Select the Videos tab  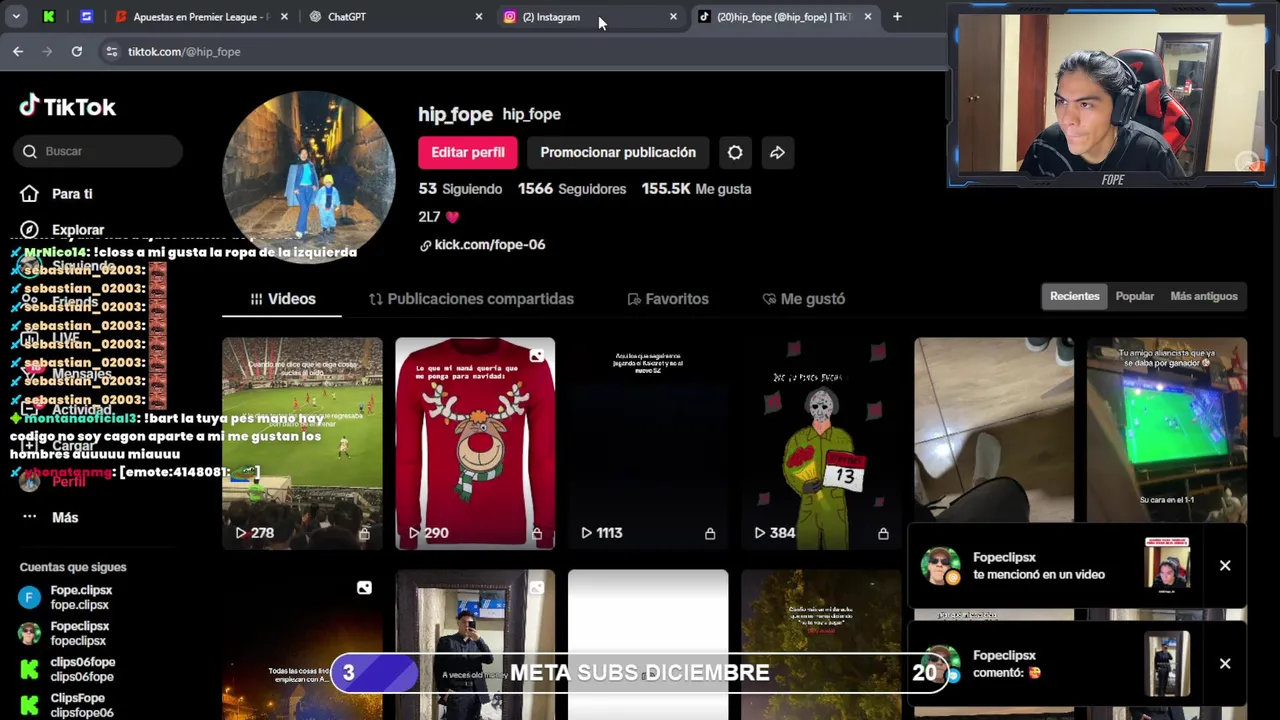[x=282, y=299]
